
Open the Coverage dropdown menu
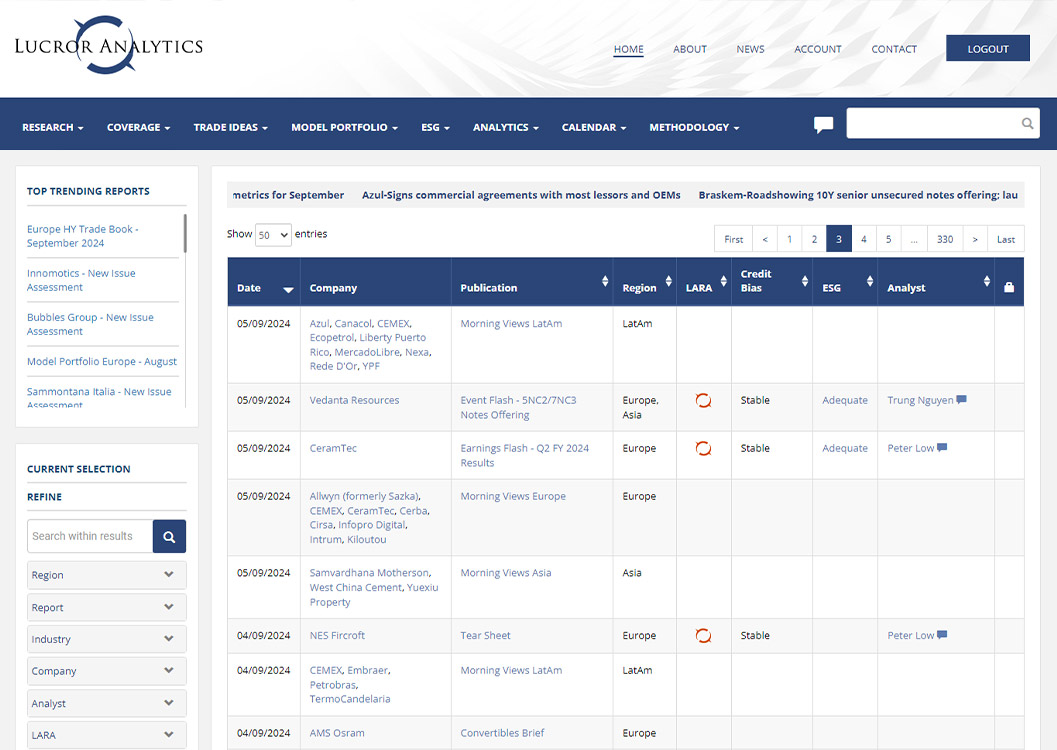[138, 127]
